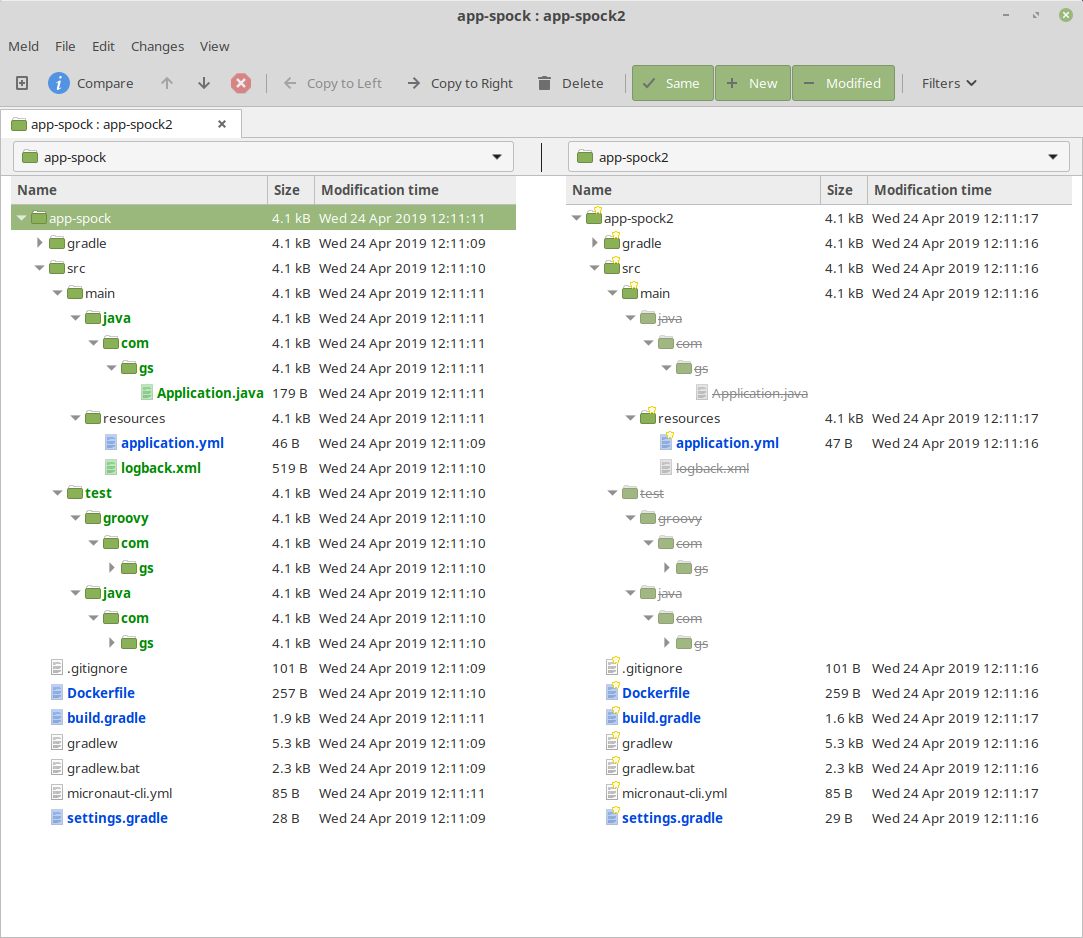Go to previous difference with up arrow
1083x938 pixels.
167,83
